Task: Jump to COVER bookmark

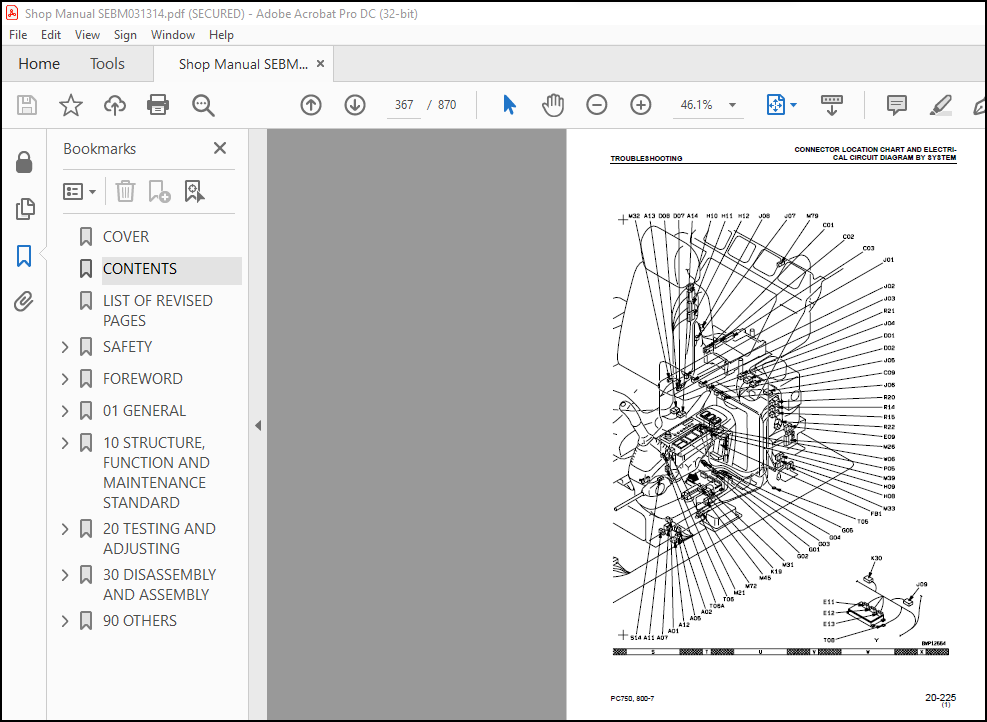Action: pyautogui.click(x=126, y=237)
